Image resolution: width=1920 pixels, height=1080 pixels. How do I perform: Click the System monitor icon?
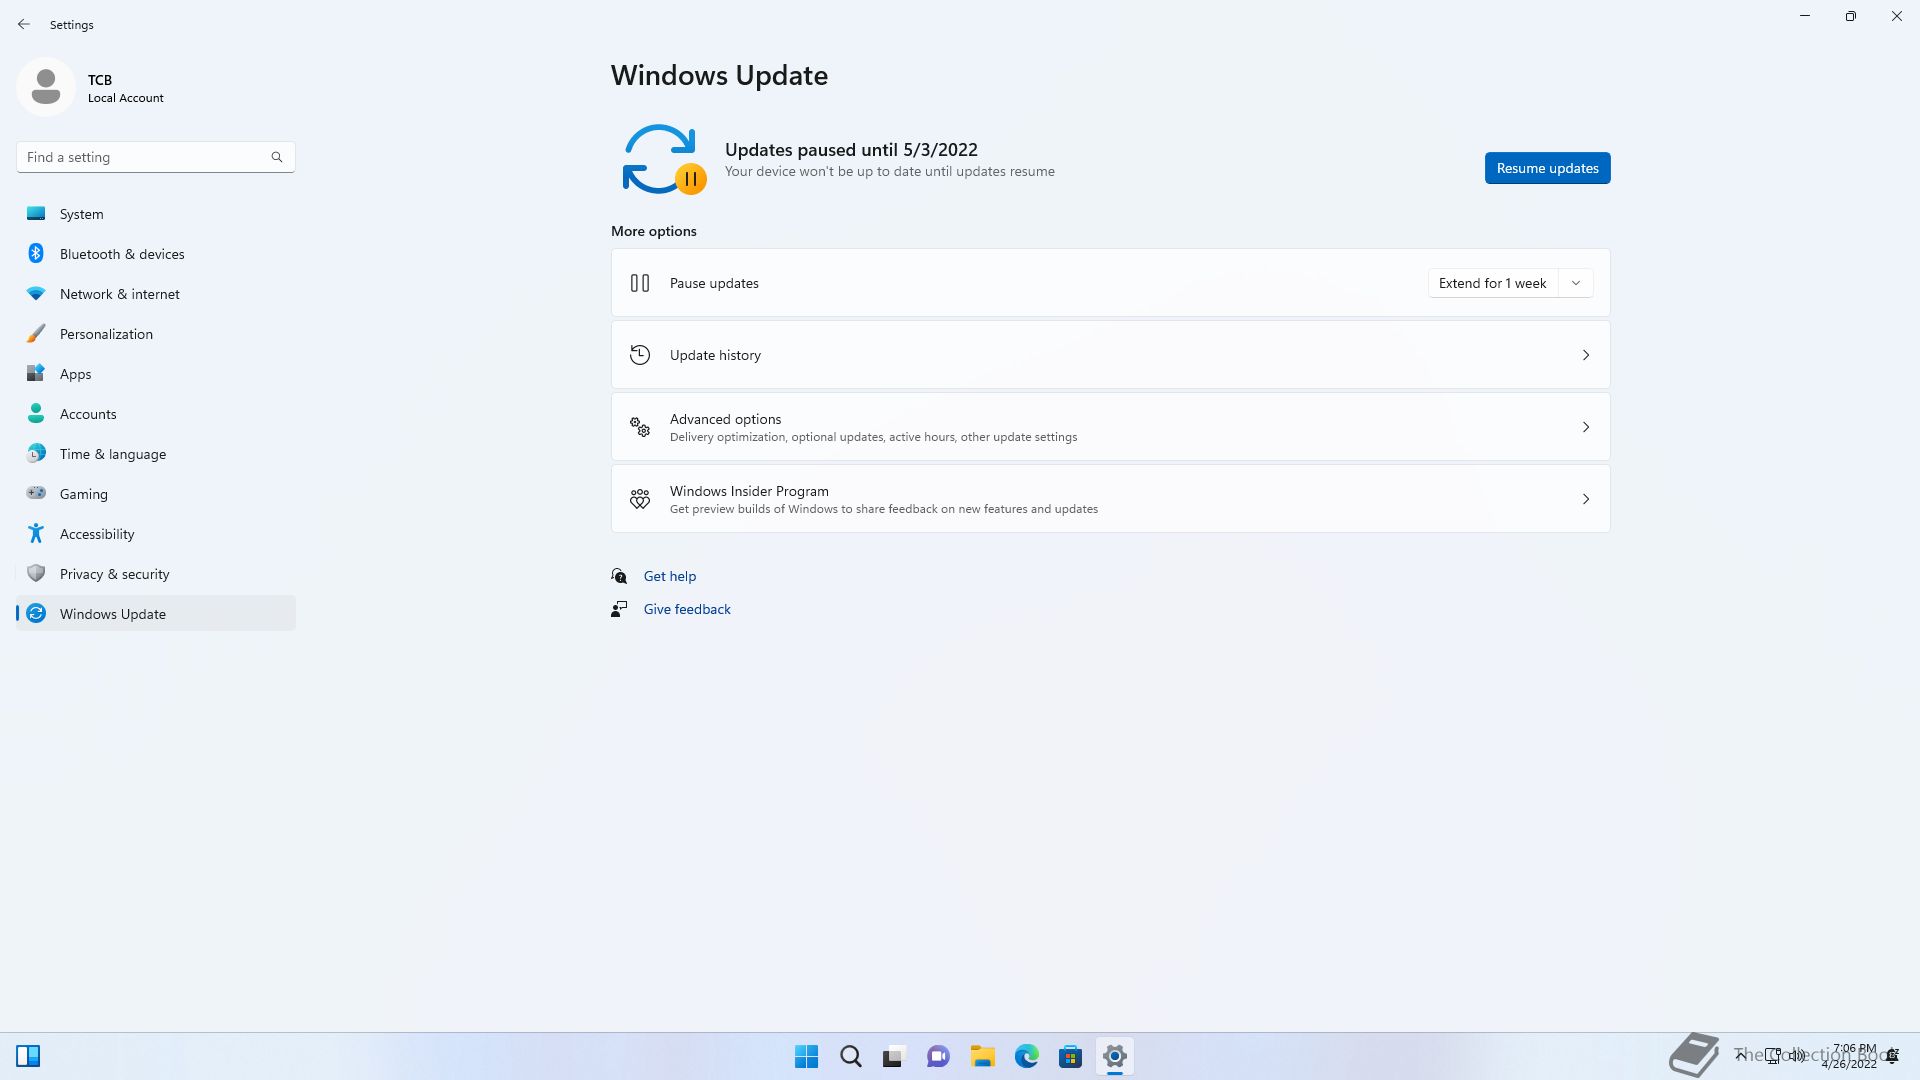point(36,214)
